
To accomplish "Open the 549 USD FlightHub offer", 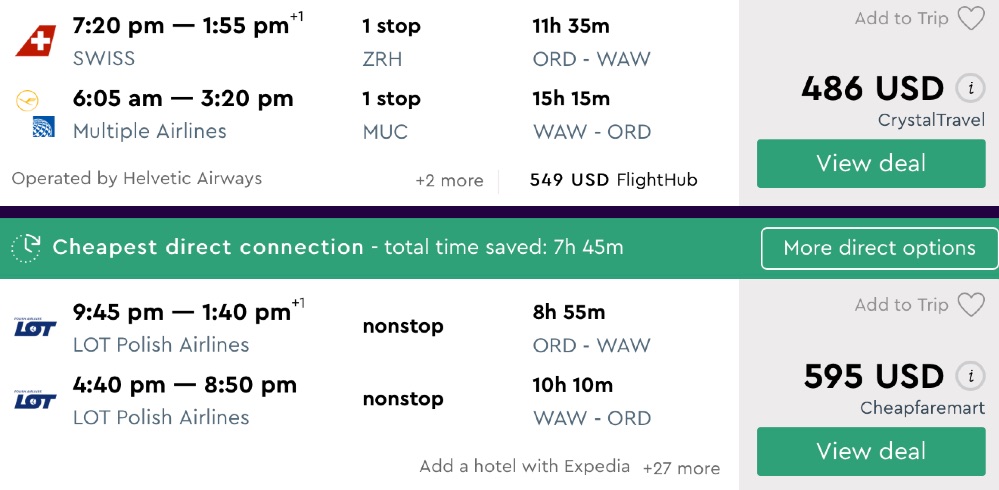I will [x=613, y=181].
